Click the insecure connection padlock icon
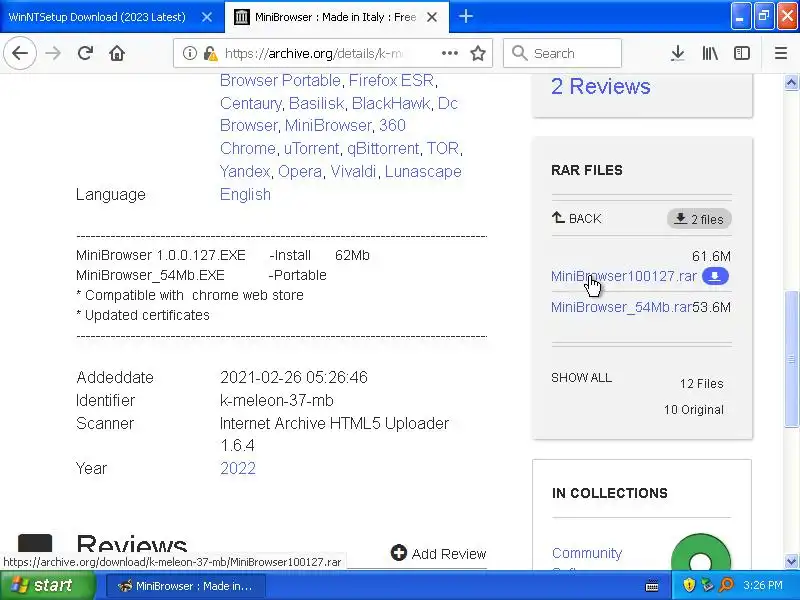 [x=210, y=53]
